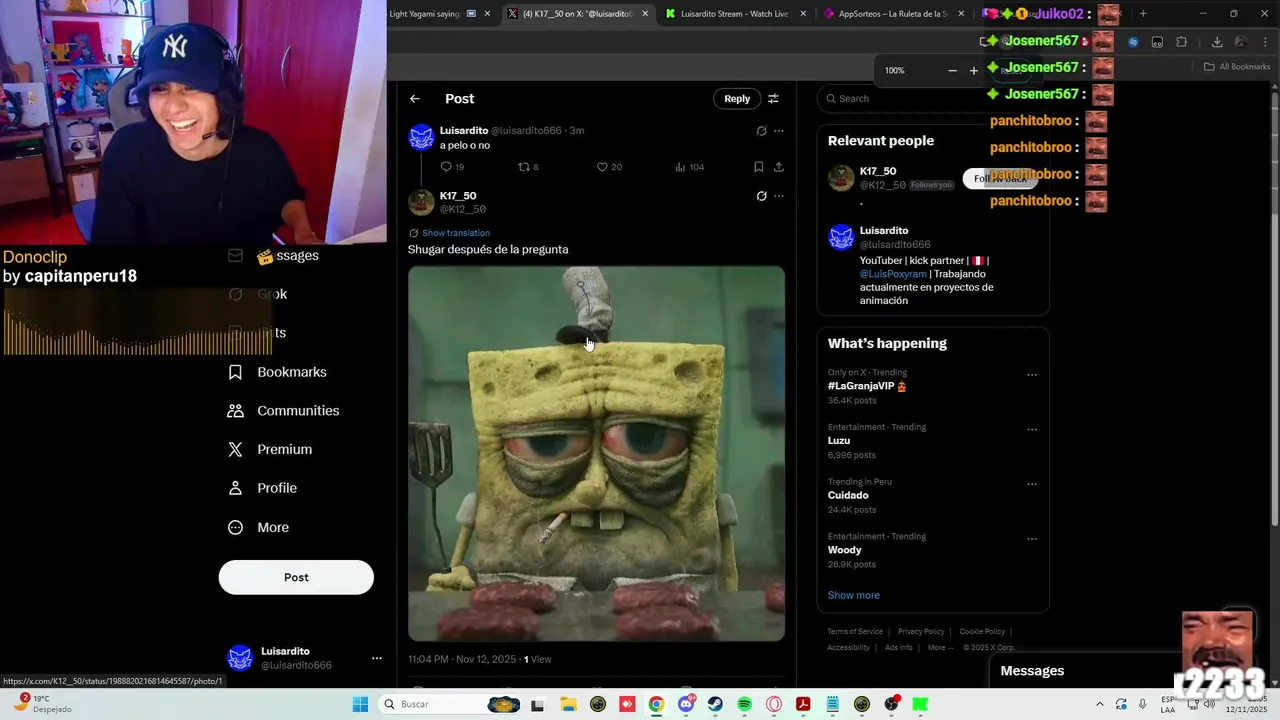This screenshot has width=1280, height=720.
Task: Click the Grok icon on K17_50's post
Action: tap(761, 196)
